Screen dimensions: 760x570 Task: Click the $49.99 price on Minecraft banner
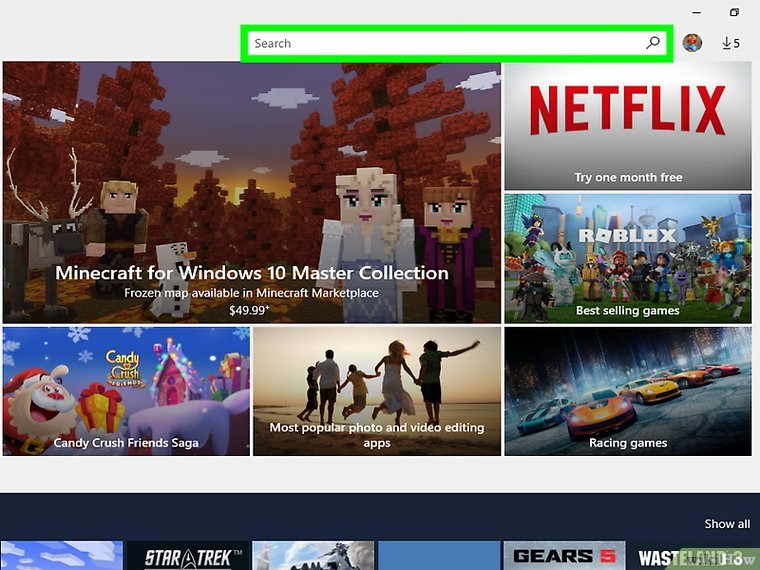pyautogui.click(x=251, y=310)
